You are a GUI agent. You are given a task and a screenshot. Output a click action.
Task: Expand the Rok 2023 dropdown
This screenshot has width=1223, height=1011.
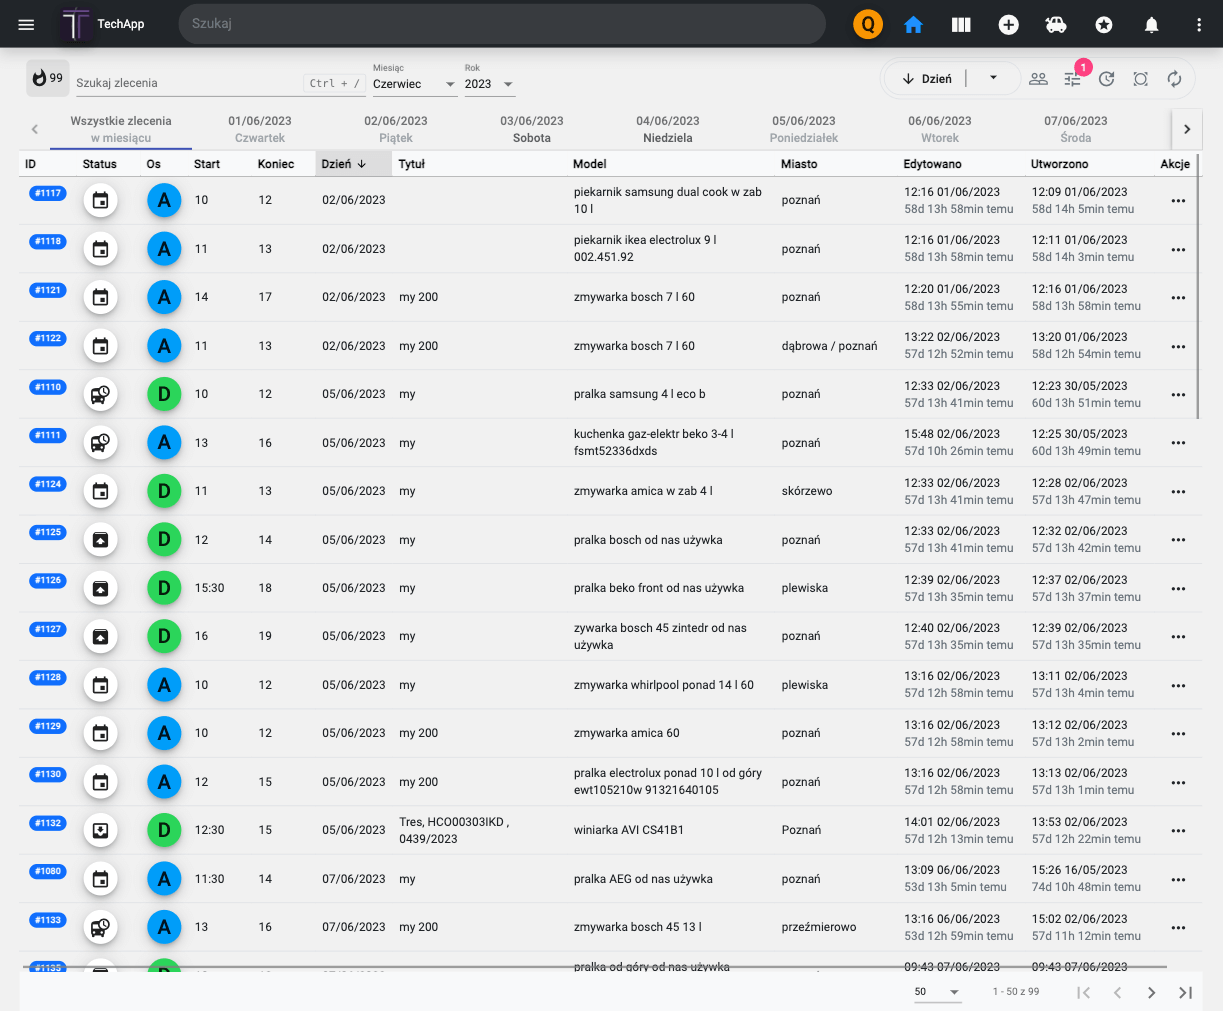pos(489,84)
